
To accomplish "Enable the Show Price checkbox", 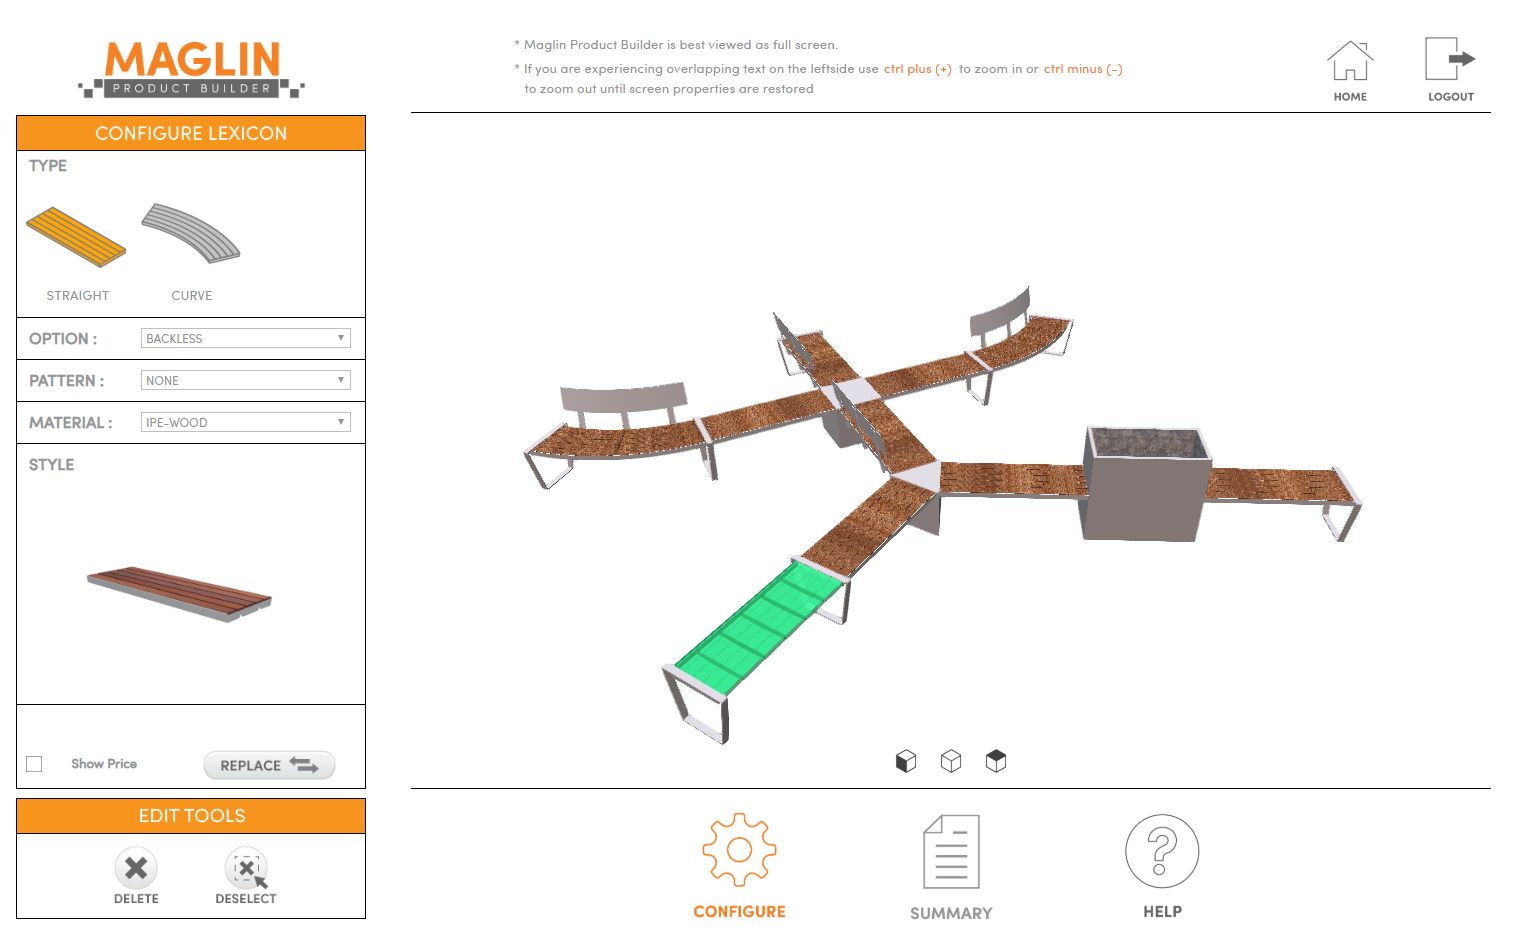I will pos(34,763).
